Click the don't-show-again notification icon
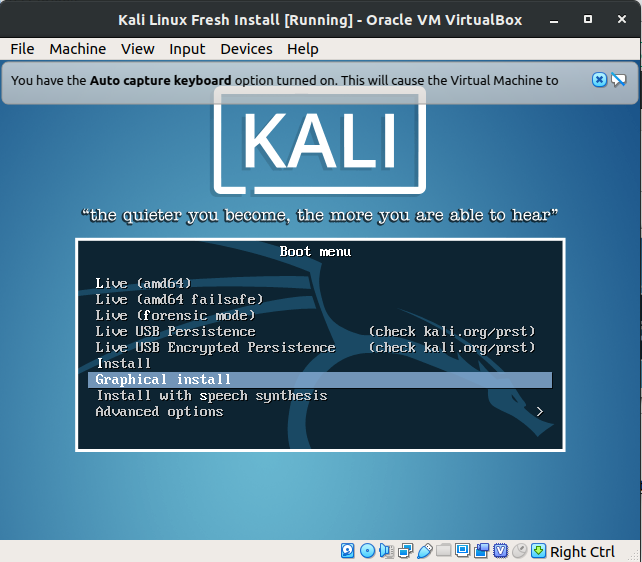The width and height of the screenshot is (642, 562). tap(619, 80)
